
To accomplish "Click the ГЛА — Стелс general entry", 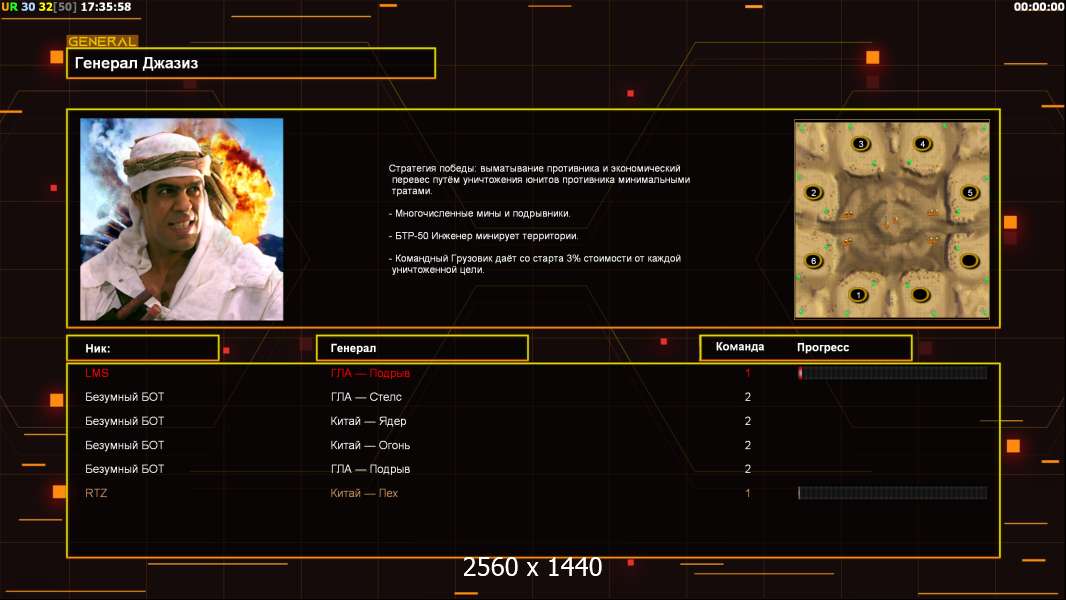I will (x=366, y=397).
